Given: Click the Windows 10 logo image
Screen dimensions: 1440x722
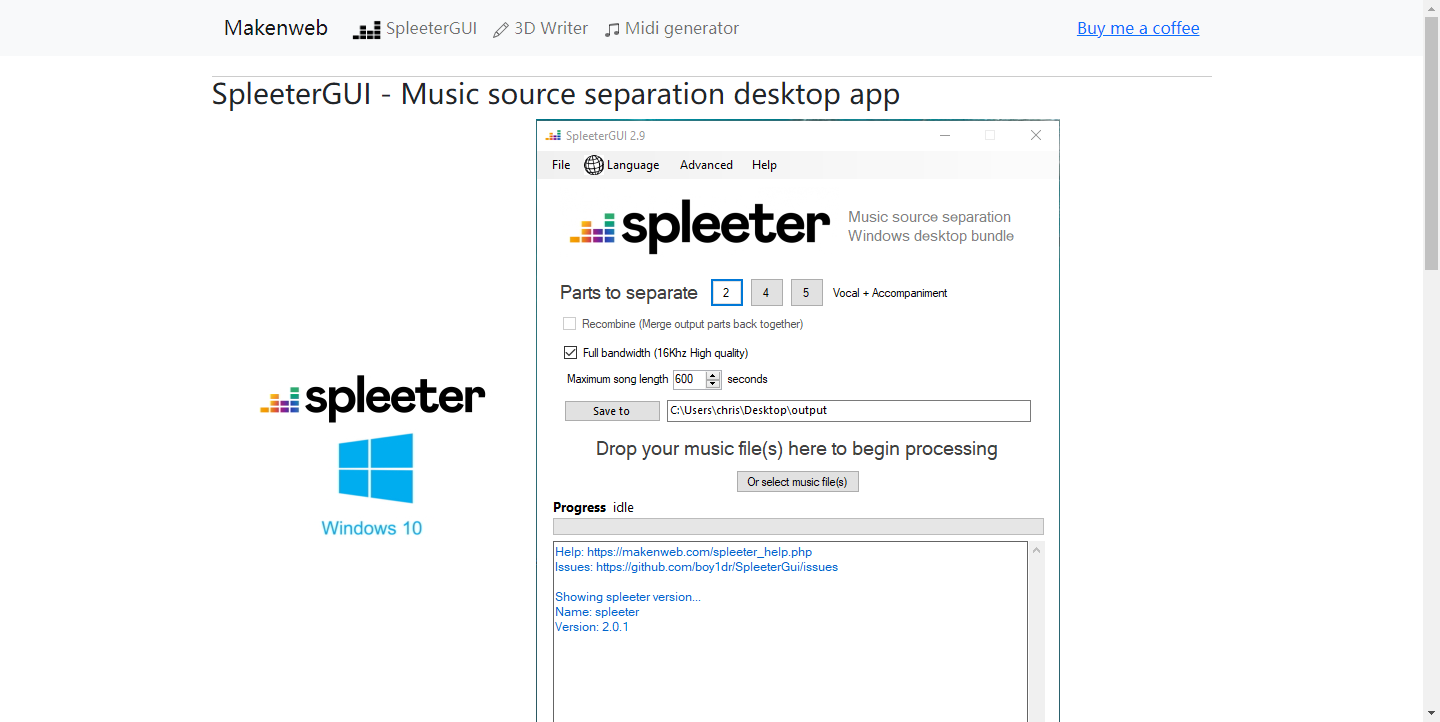Looking at the screenshot, I should coord(376,468).
